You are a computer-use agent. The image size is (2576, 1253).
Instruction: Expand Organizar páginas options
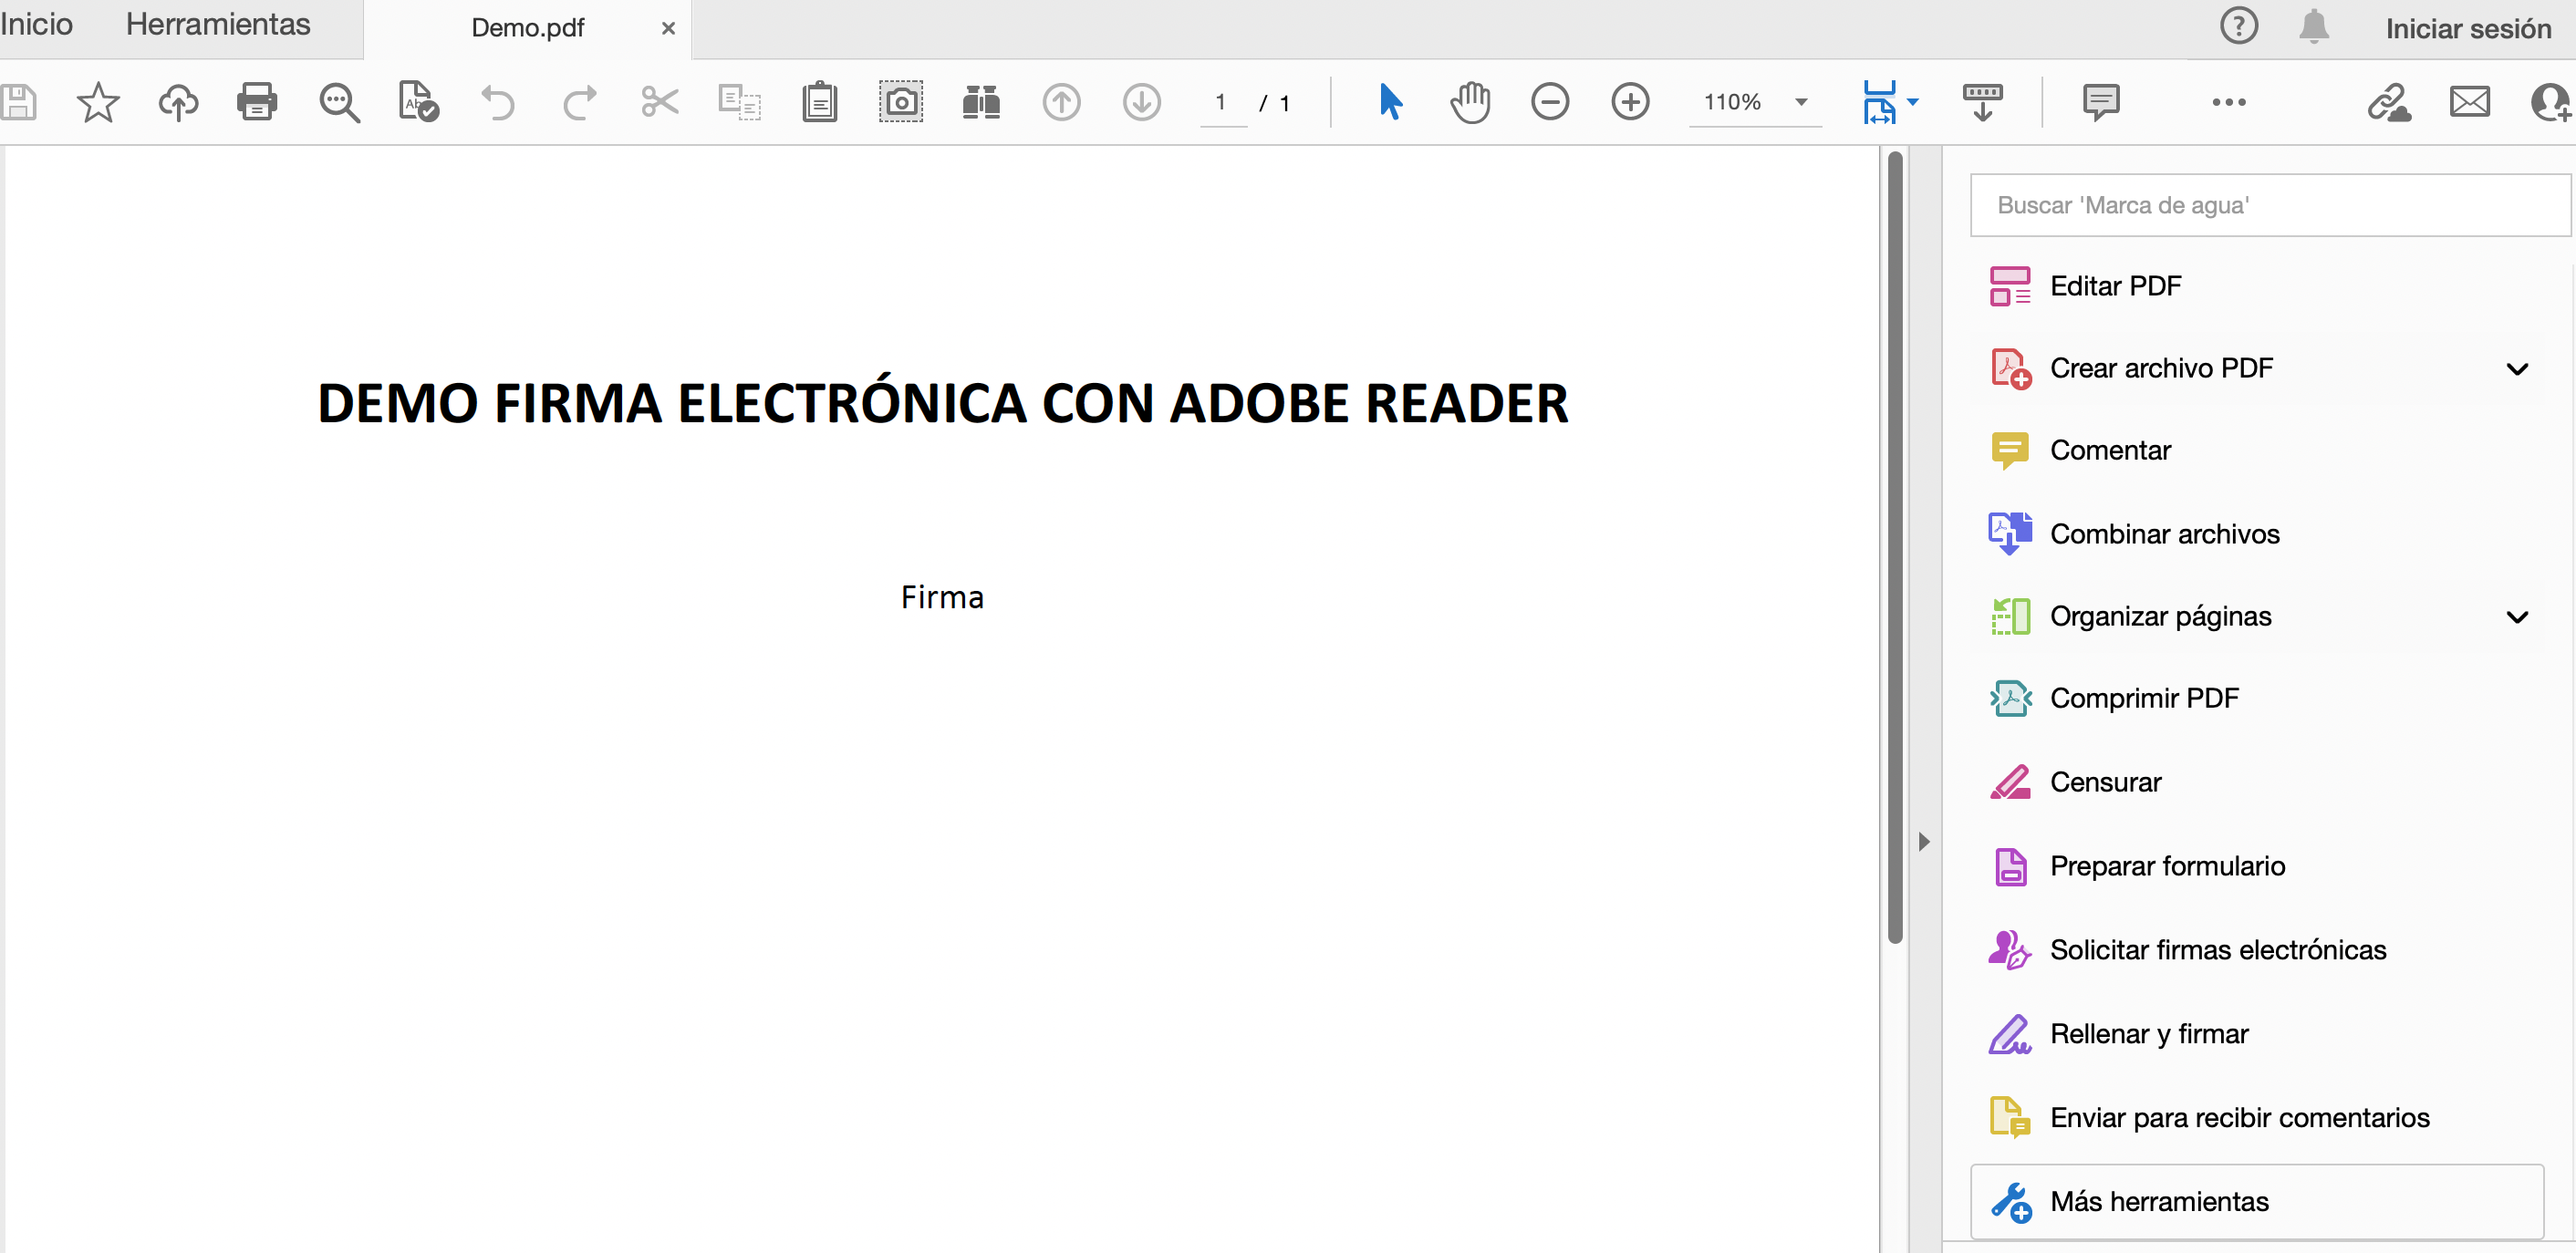click(x=2518, y=617)
